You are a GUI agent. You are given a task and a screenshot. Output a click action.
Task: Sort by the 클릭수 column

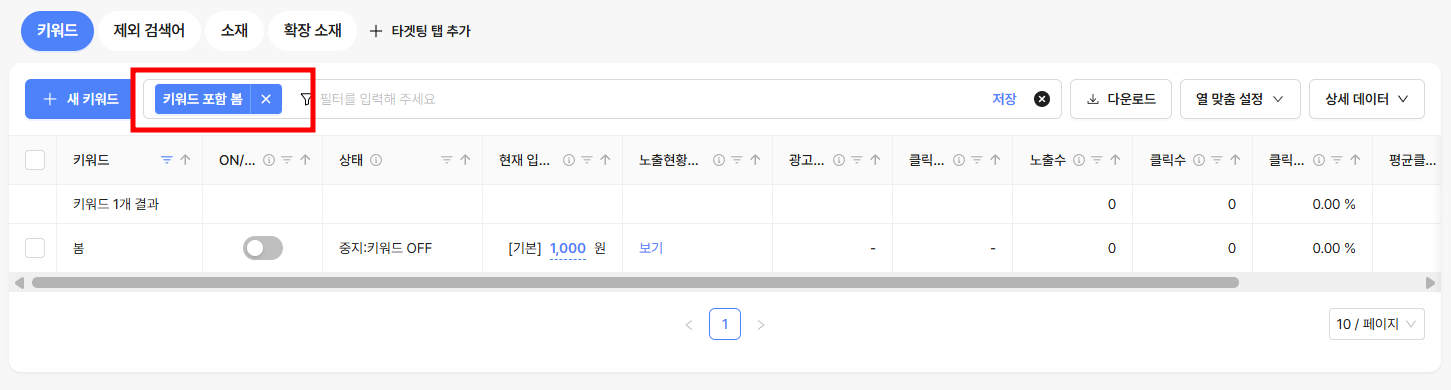1235,160
